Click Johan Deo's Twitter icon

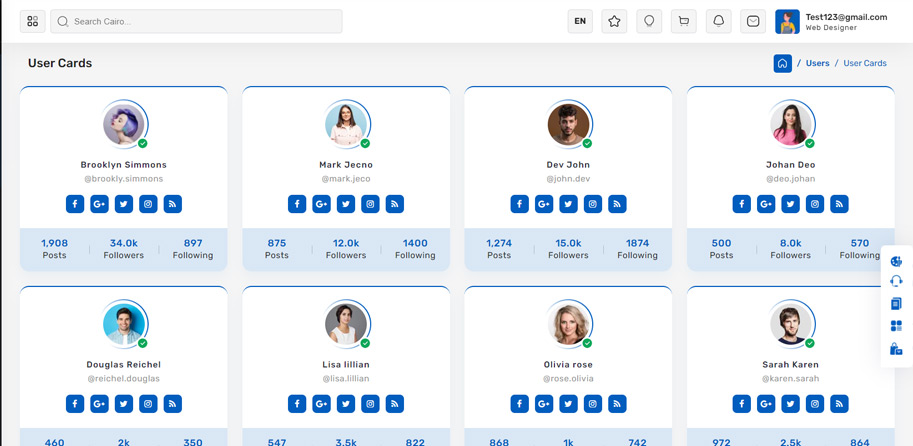tap(790, 204)
